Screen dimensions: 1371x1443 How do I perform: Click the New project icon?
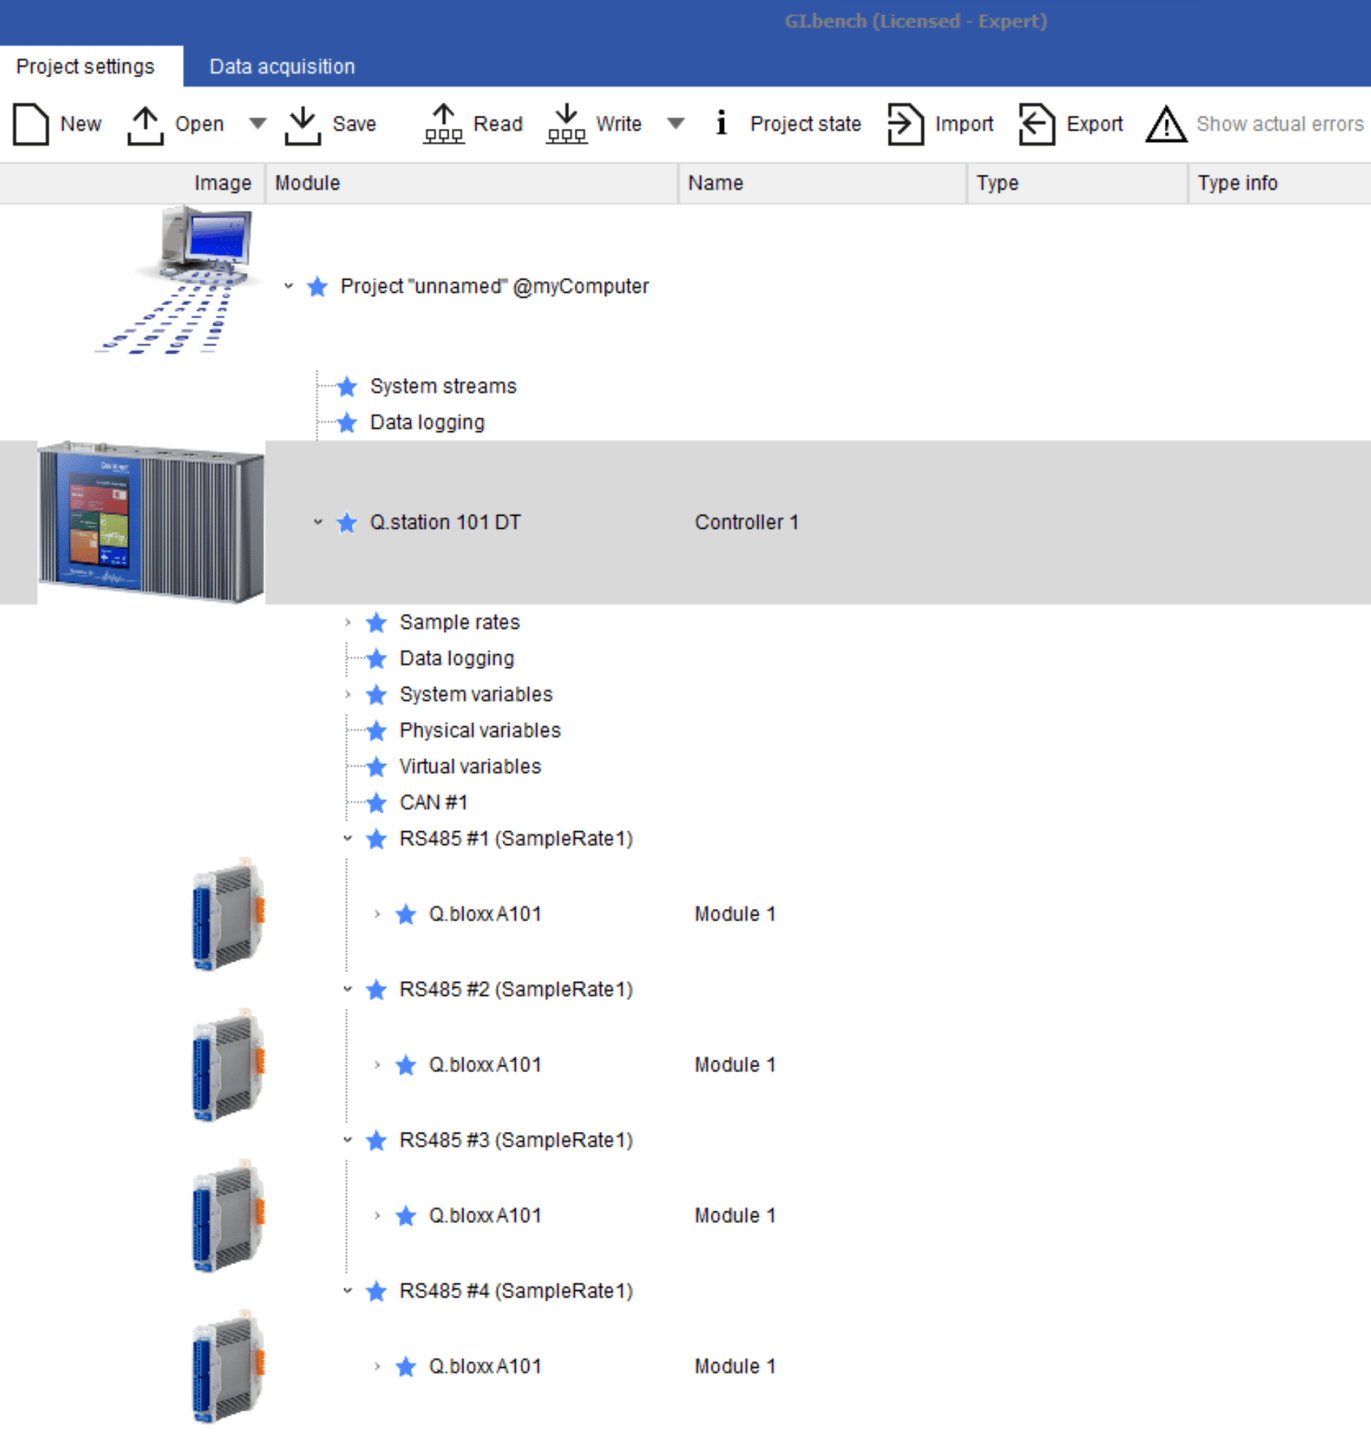[31, 124]
